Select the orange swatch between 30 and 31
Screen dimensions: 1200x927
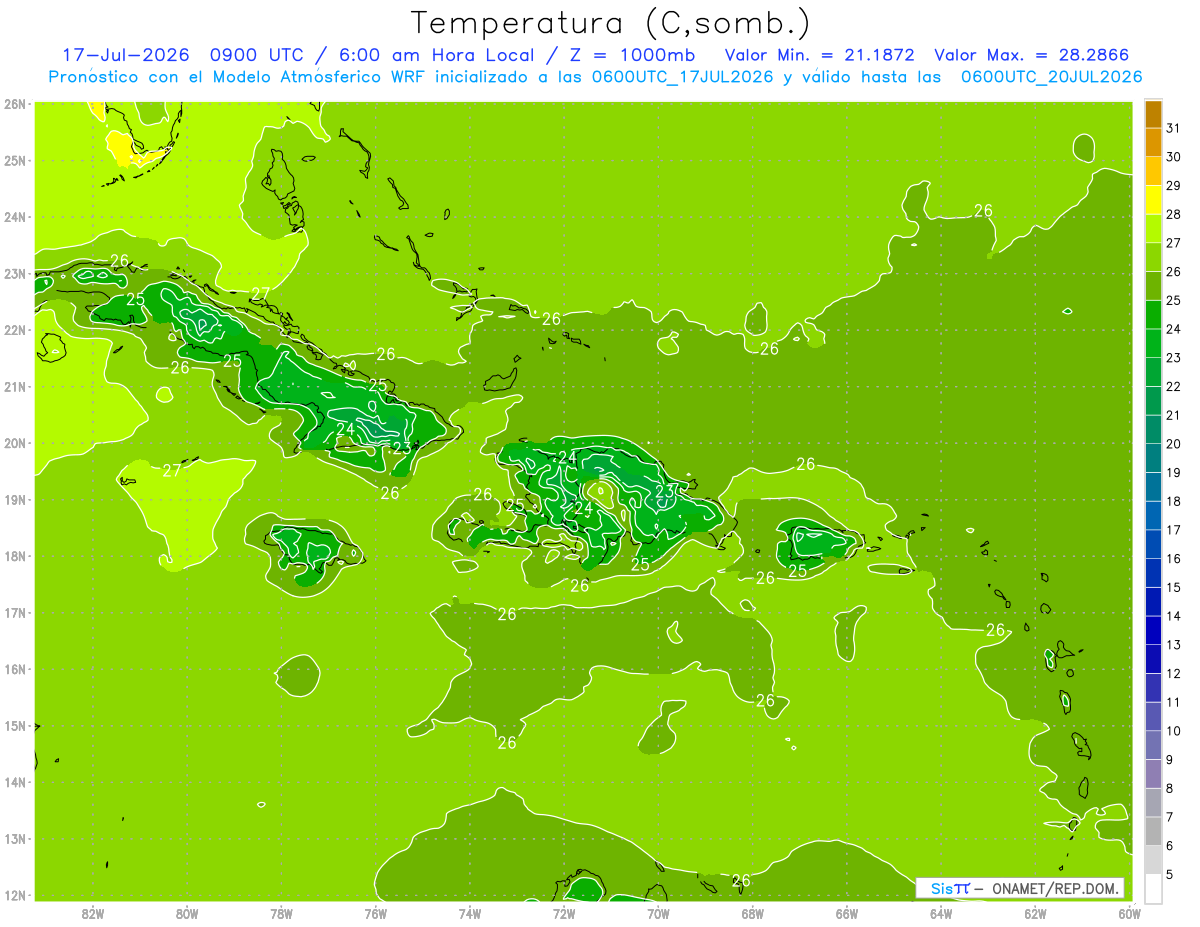(x=1153, y=143)
